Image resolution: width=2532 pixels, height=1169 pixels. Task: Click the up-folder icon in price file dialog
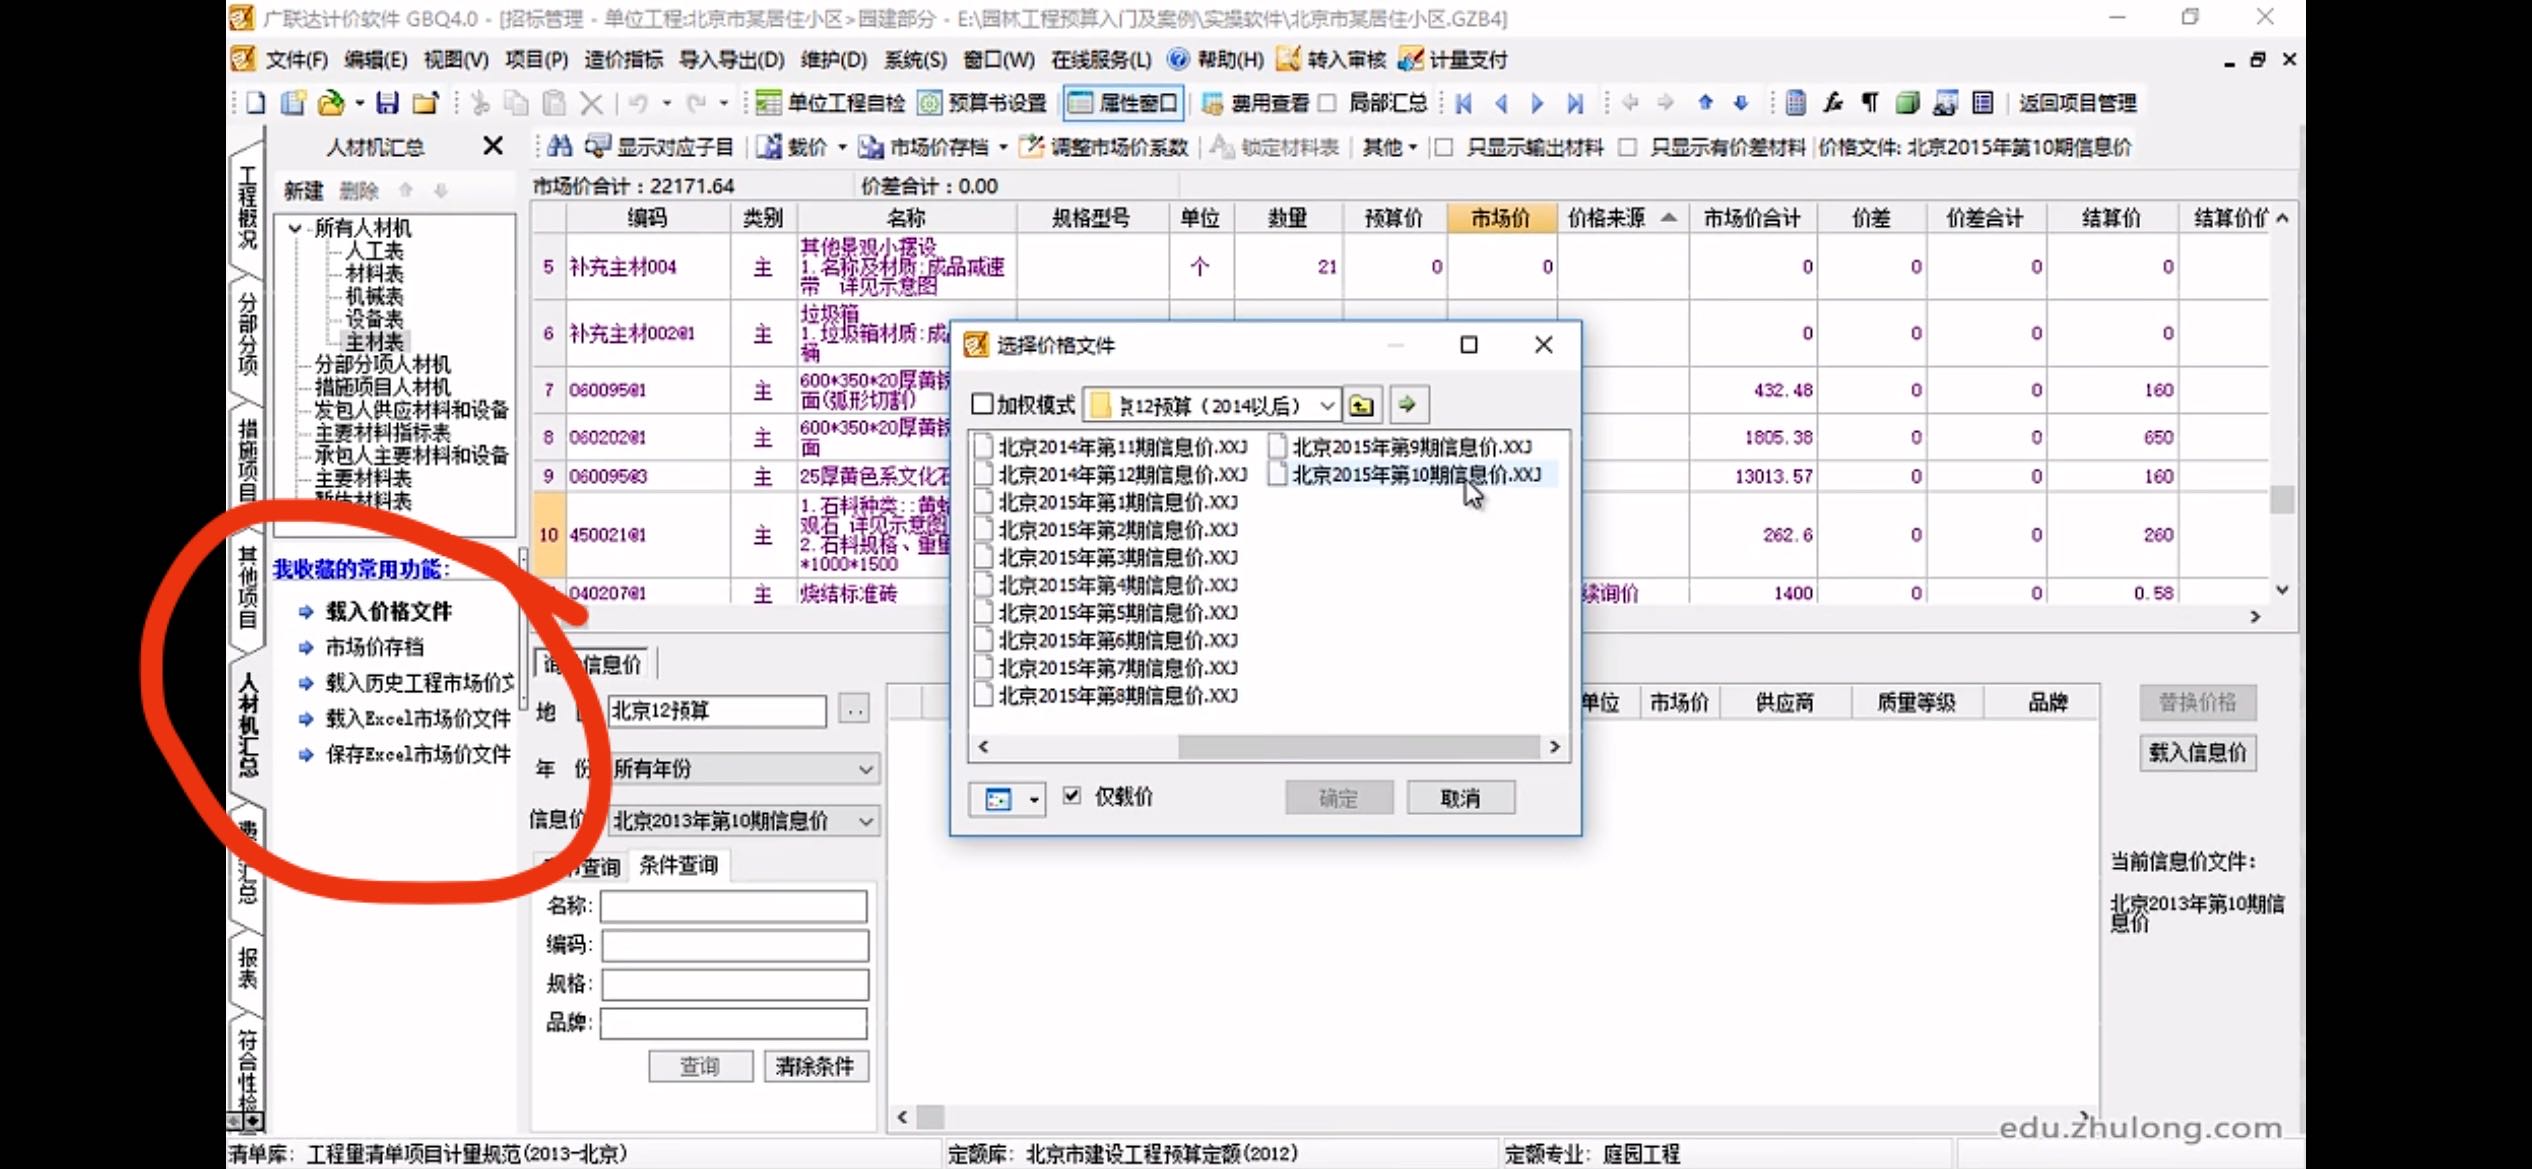1361,405
